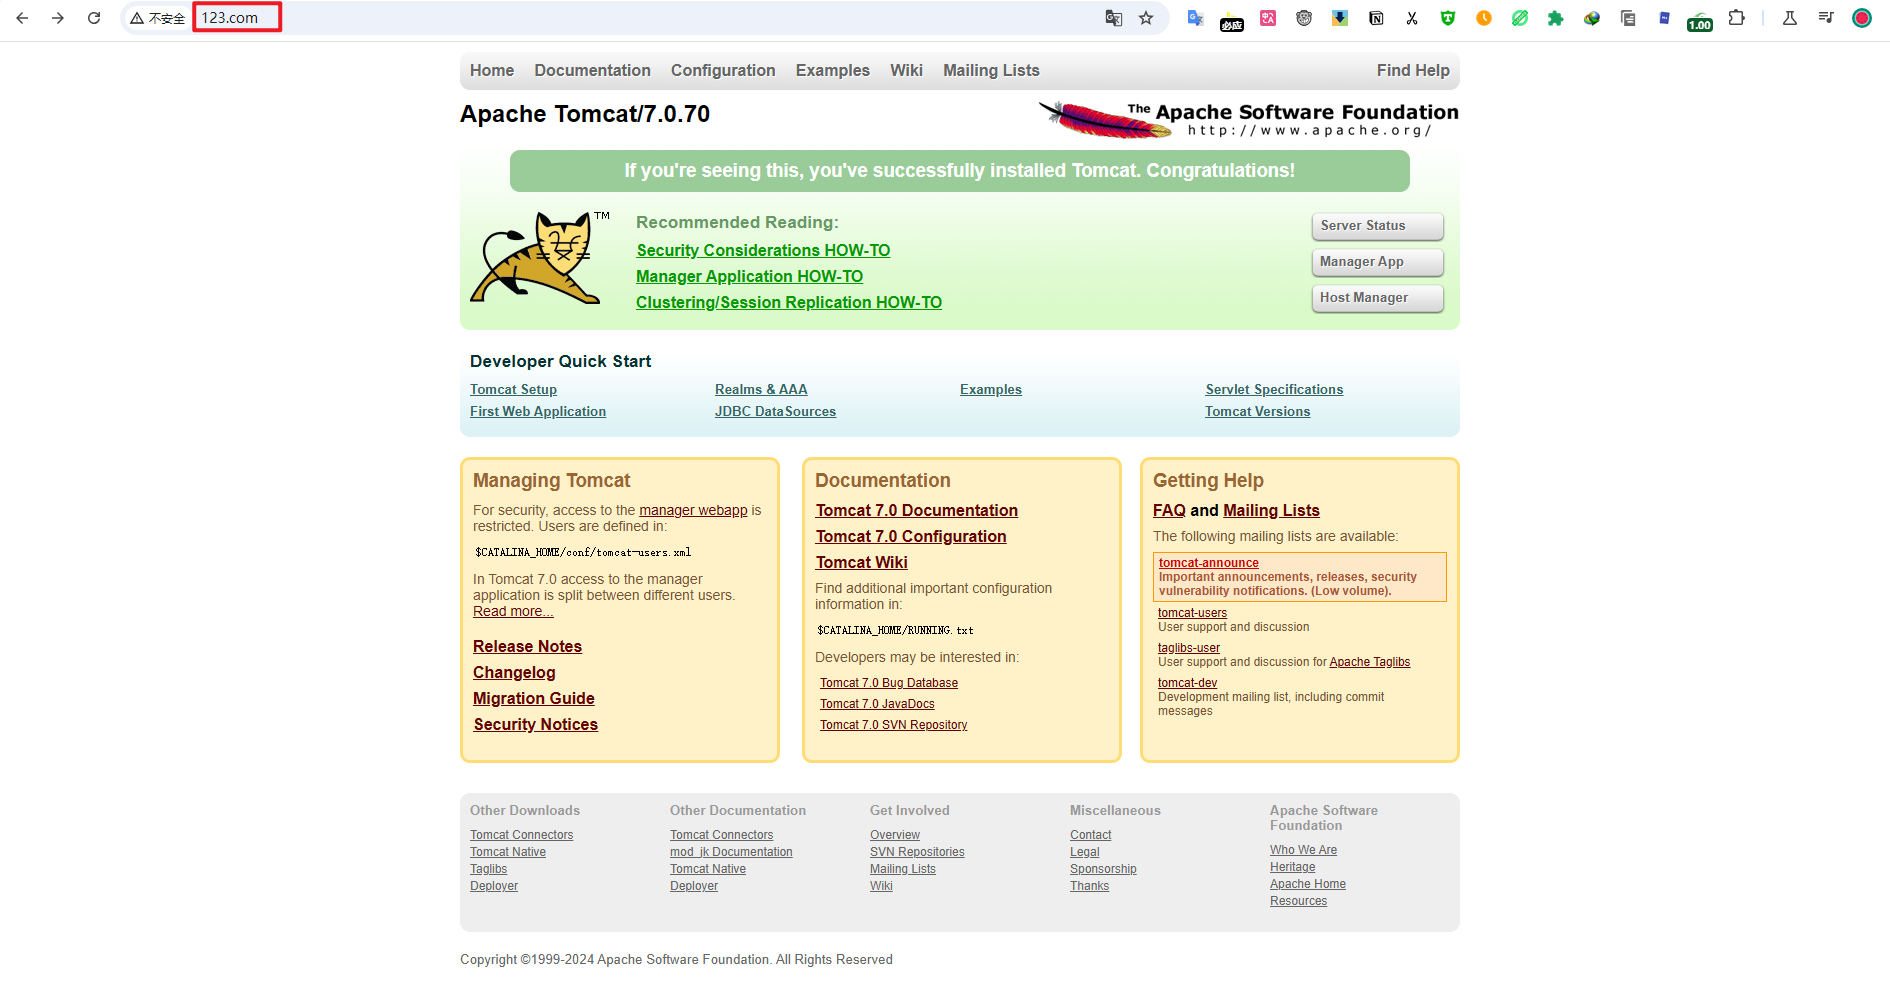Open the Configuration nav menu item
Viewport: 1890px width, 981px height.
723,71
